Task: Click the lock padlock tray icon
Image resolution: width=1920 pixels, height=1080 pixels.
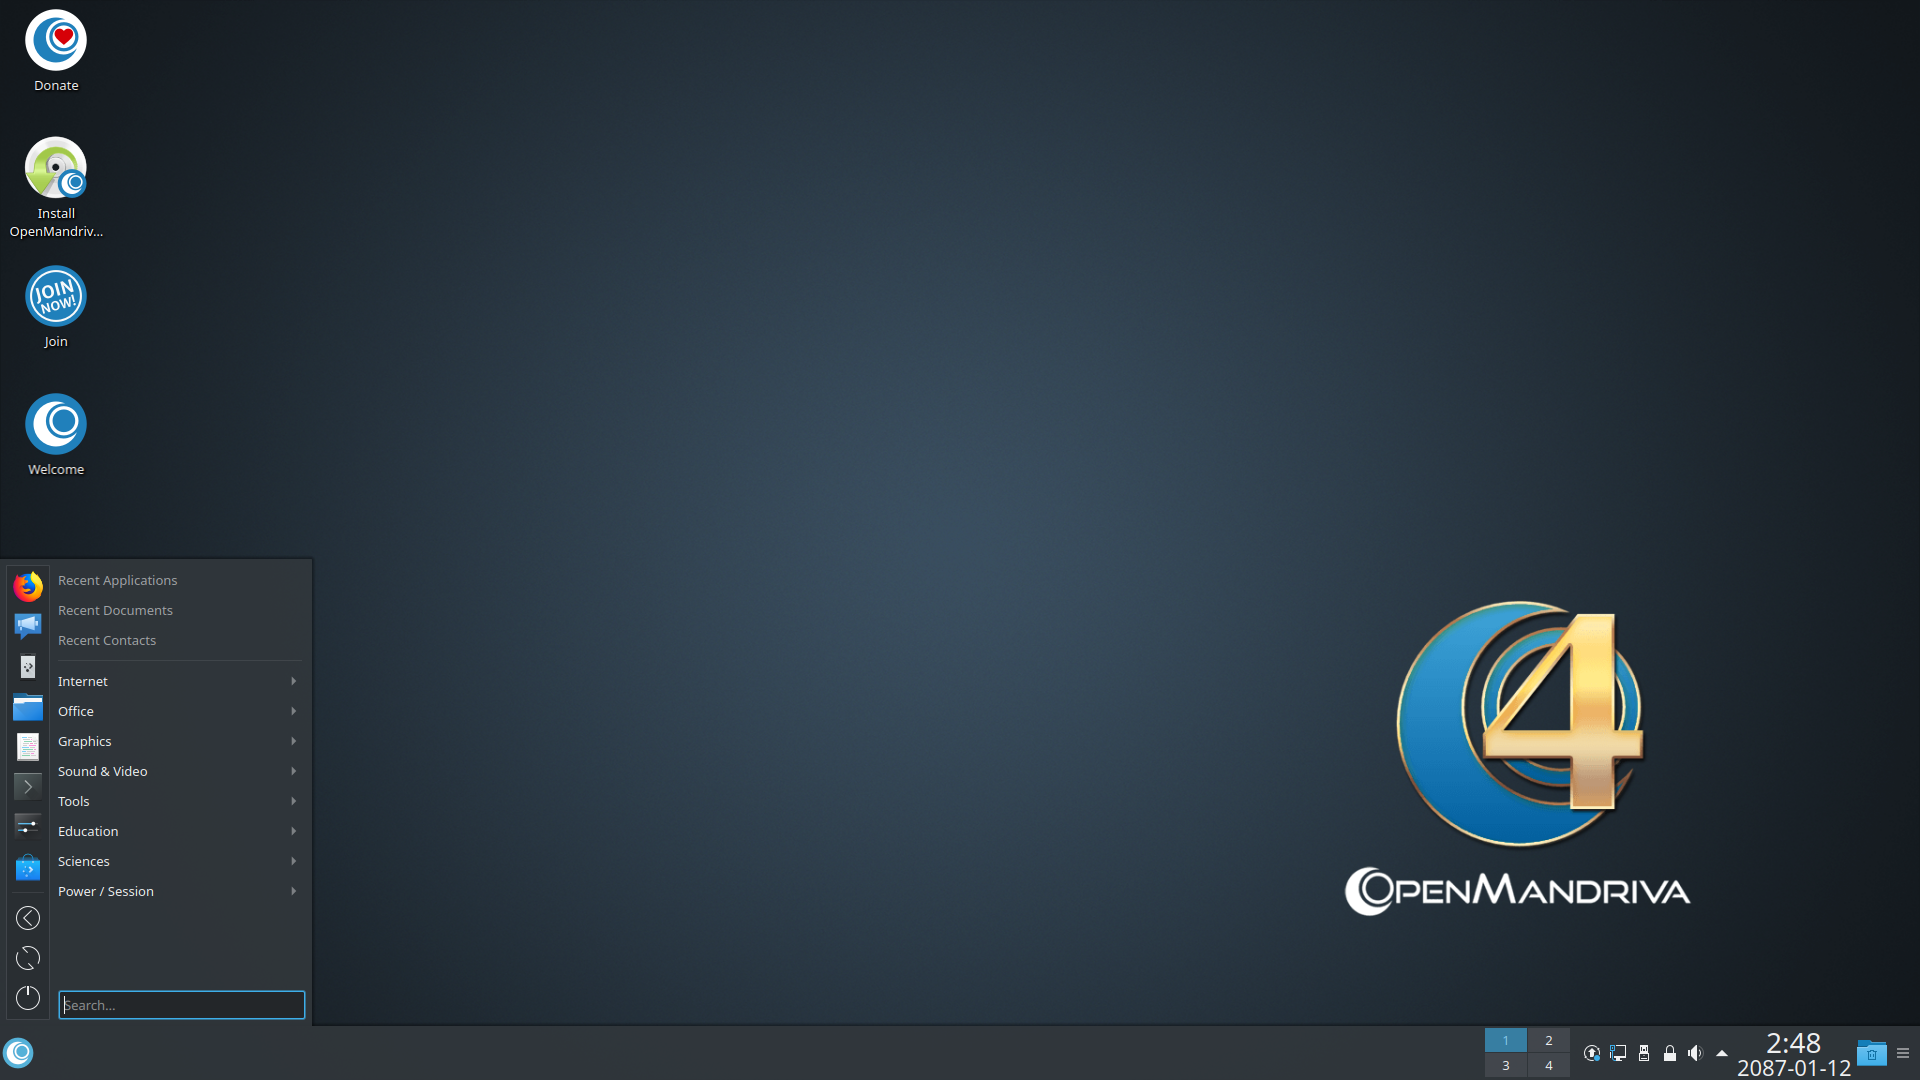Action: tap(1670, 1053)
